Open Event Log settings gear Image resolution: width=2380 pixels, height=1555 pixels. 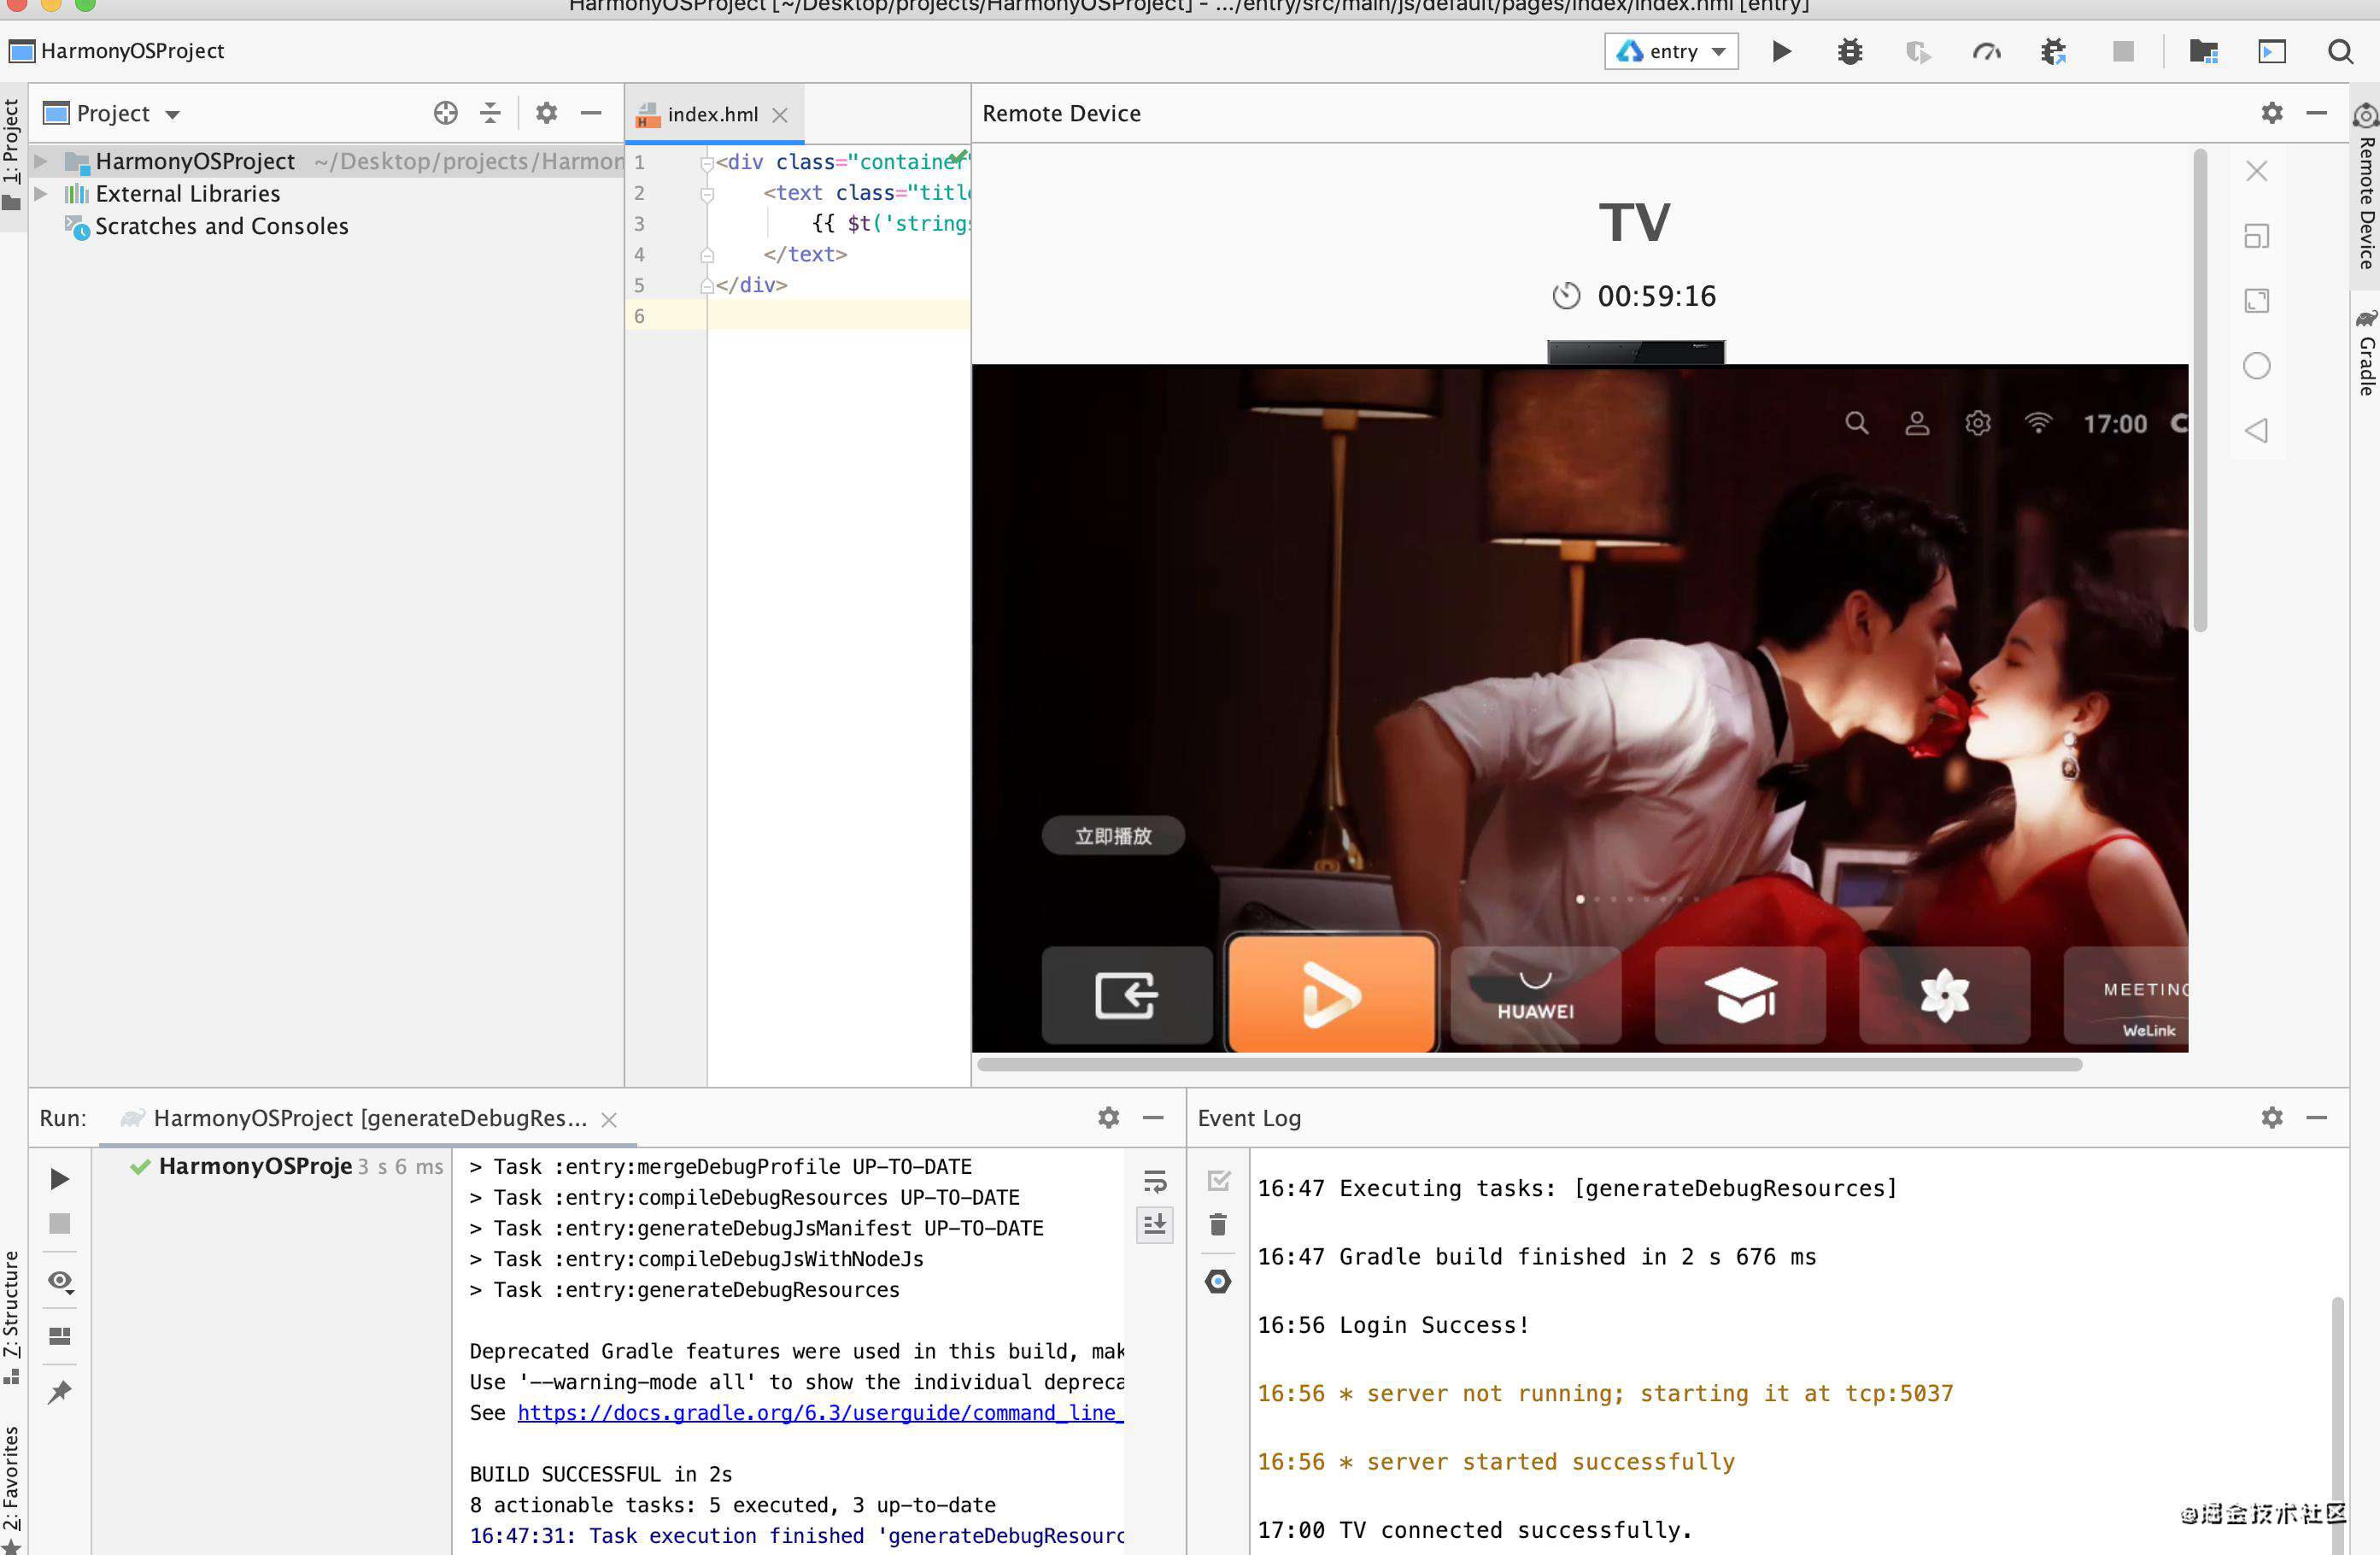(x=2272, y=1117)
